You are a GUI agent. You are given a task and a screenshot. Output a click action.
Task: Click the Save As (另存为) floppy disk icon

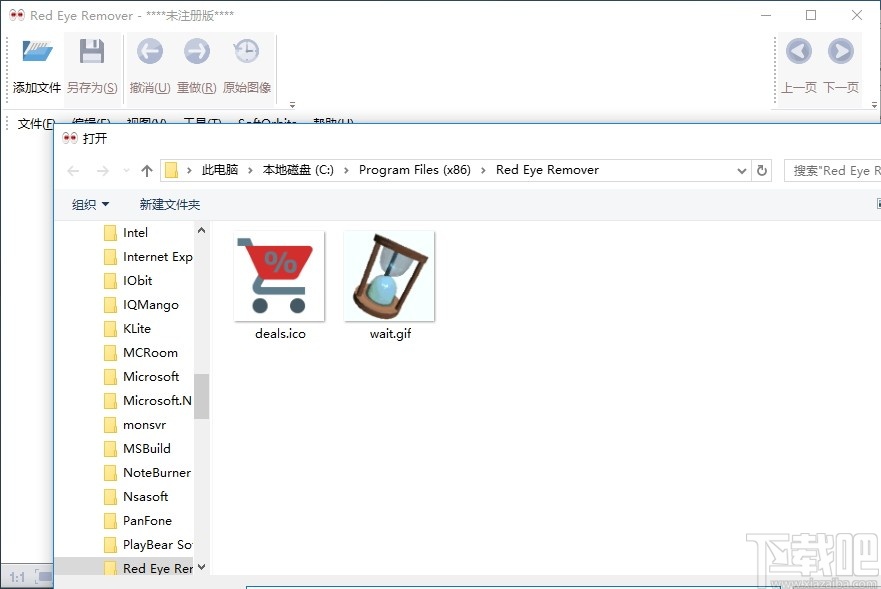tap(92, 52)
